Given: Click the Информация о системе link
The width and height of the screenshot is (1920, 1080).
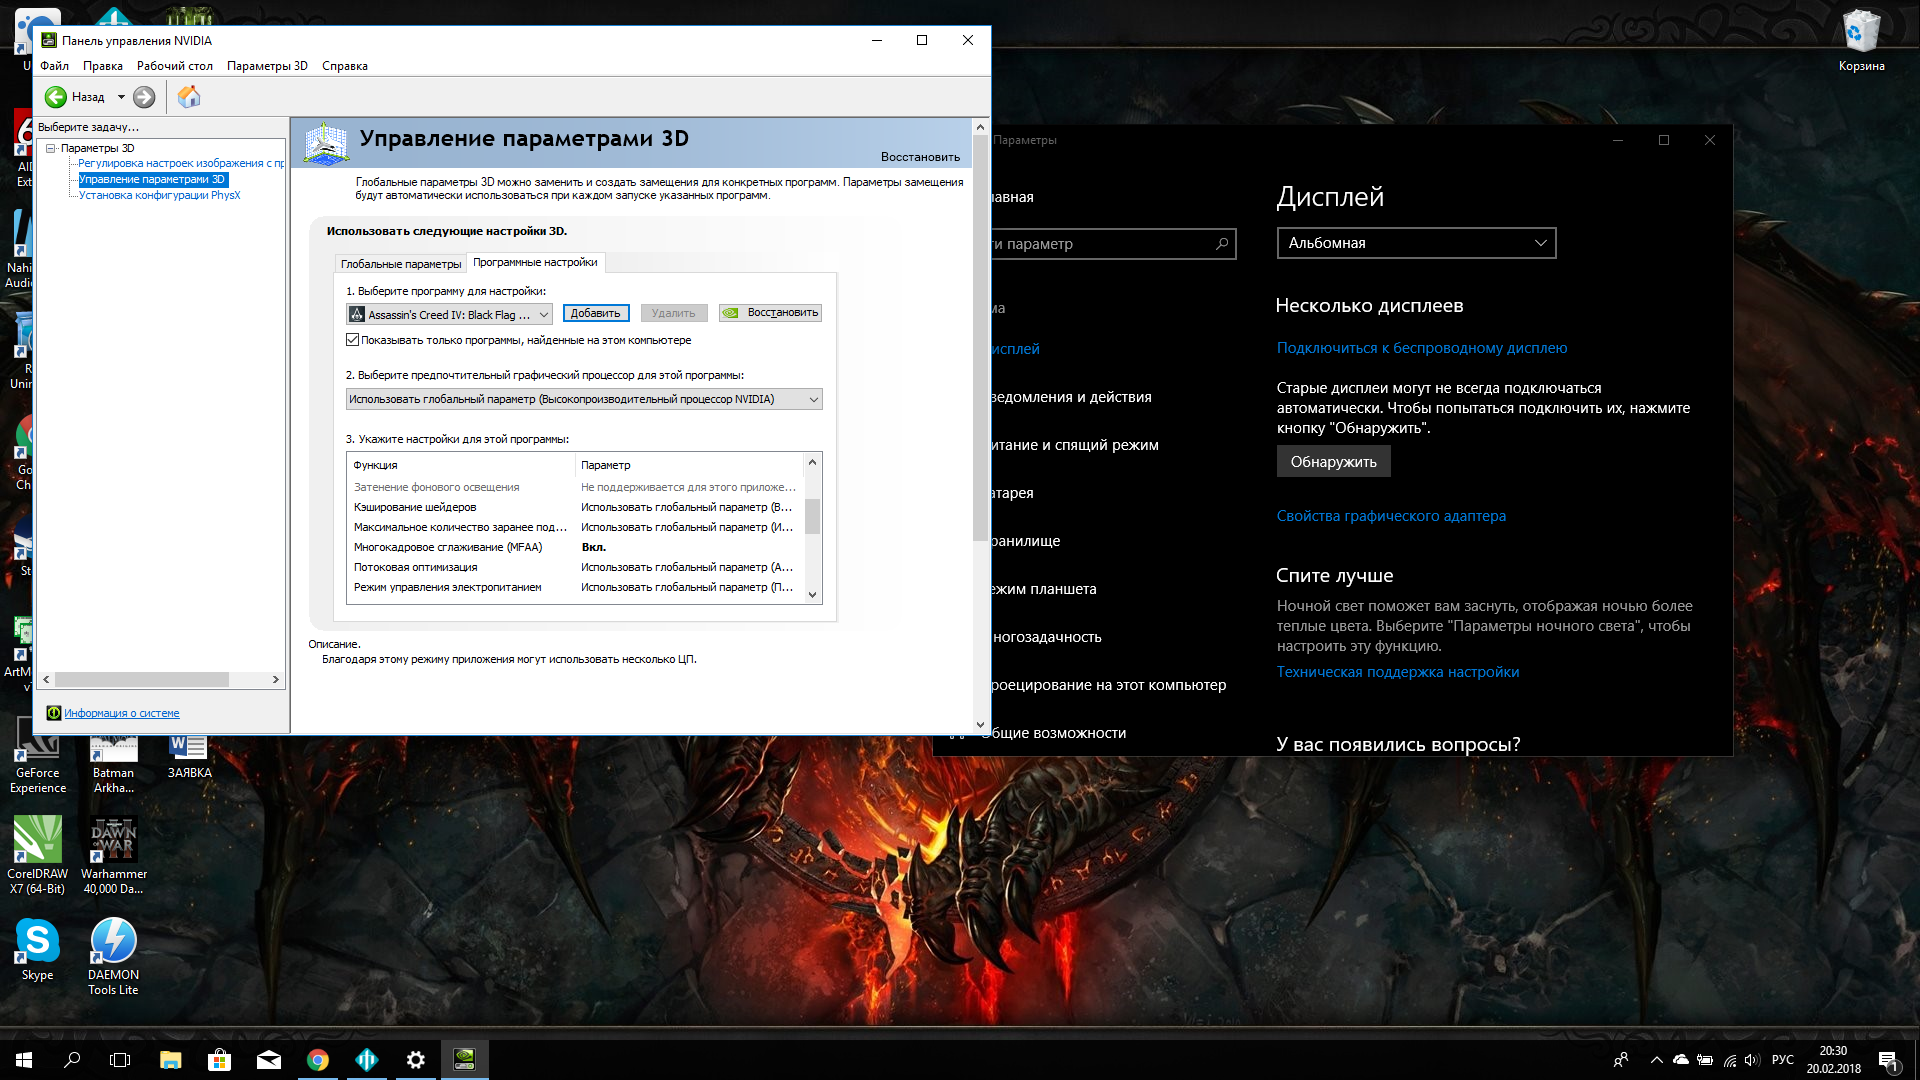Looking at the screenshot, I should coord(122,713).
